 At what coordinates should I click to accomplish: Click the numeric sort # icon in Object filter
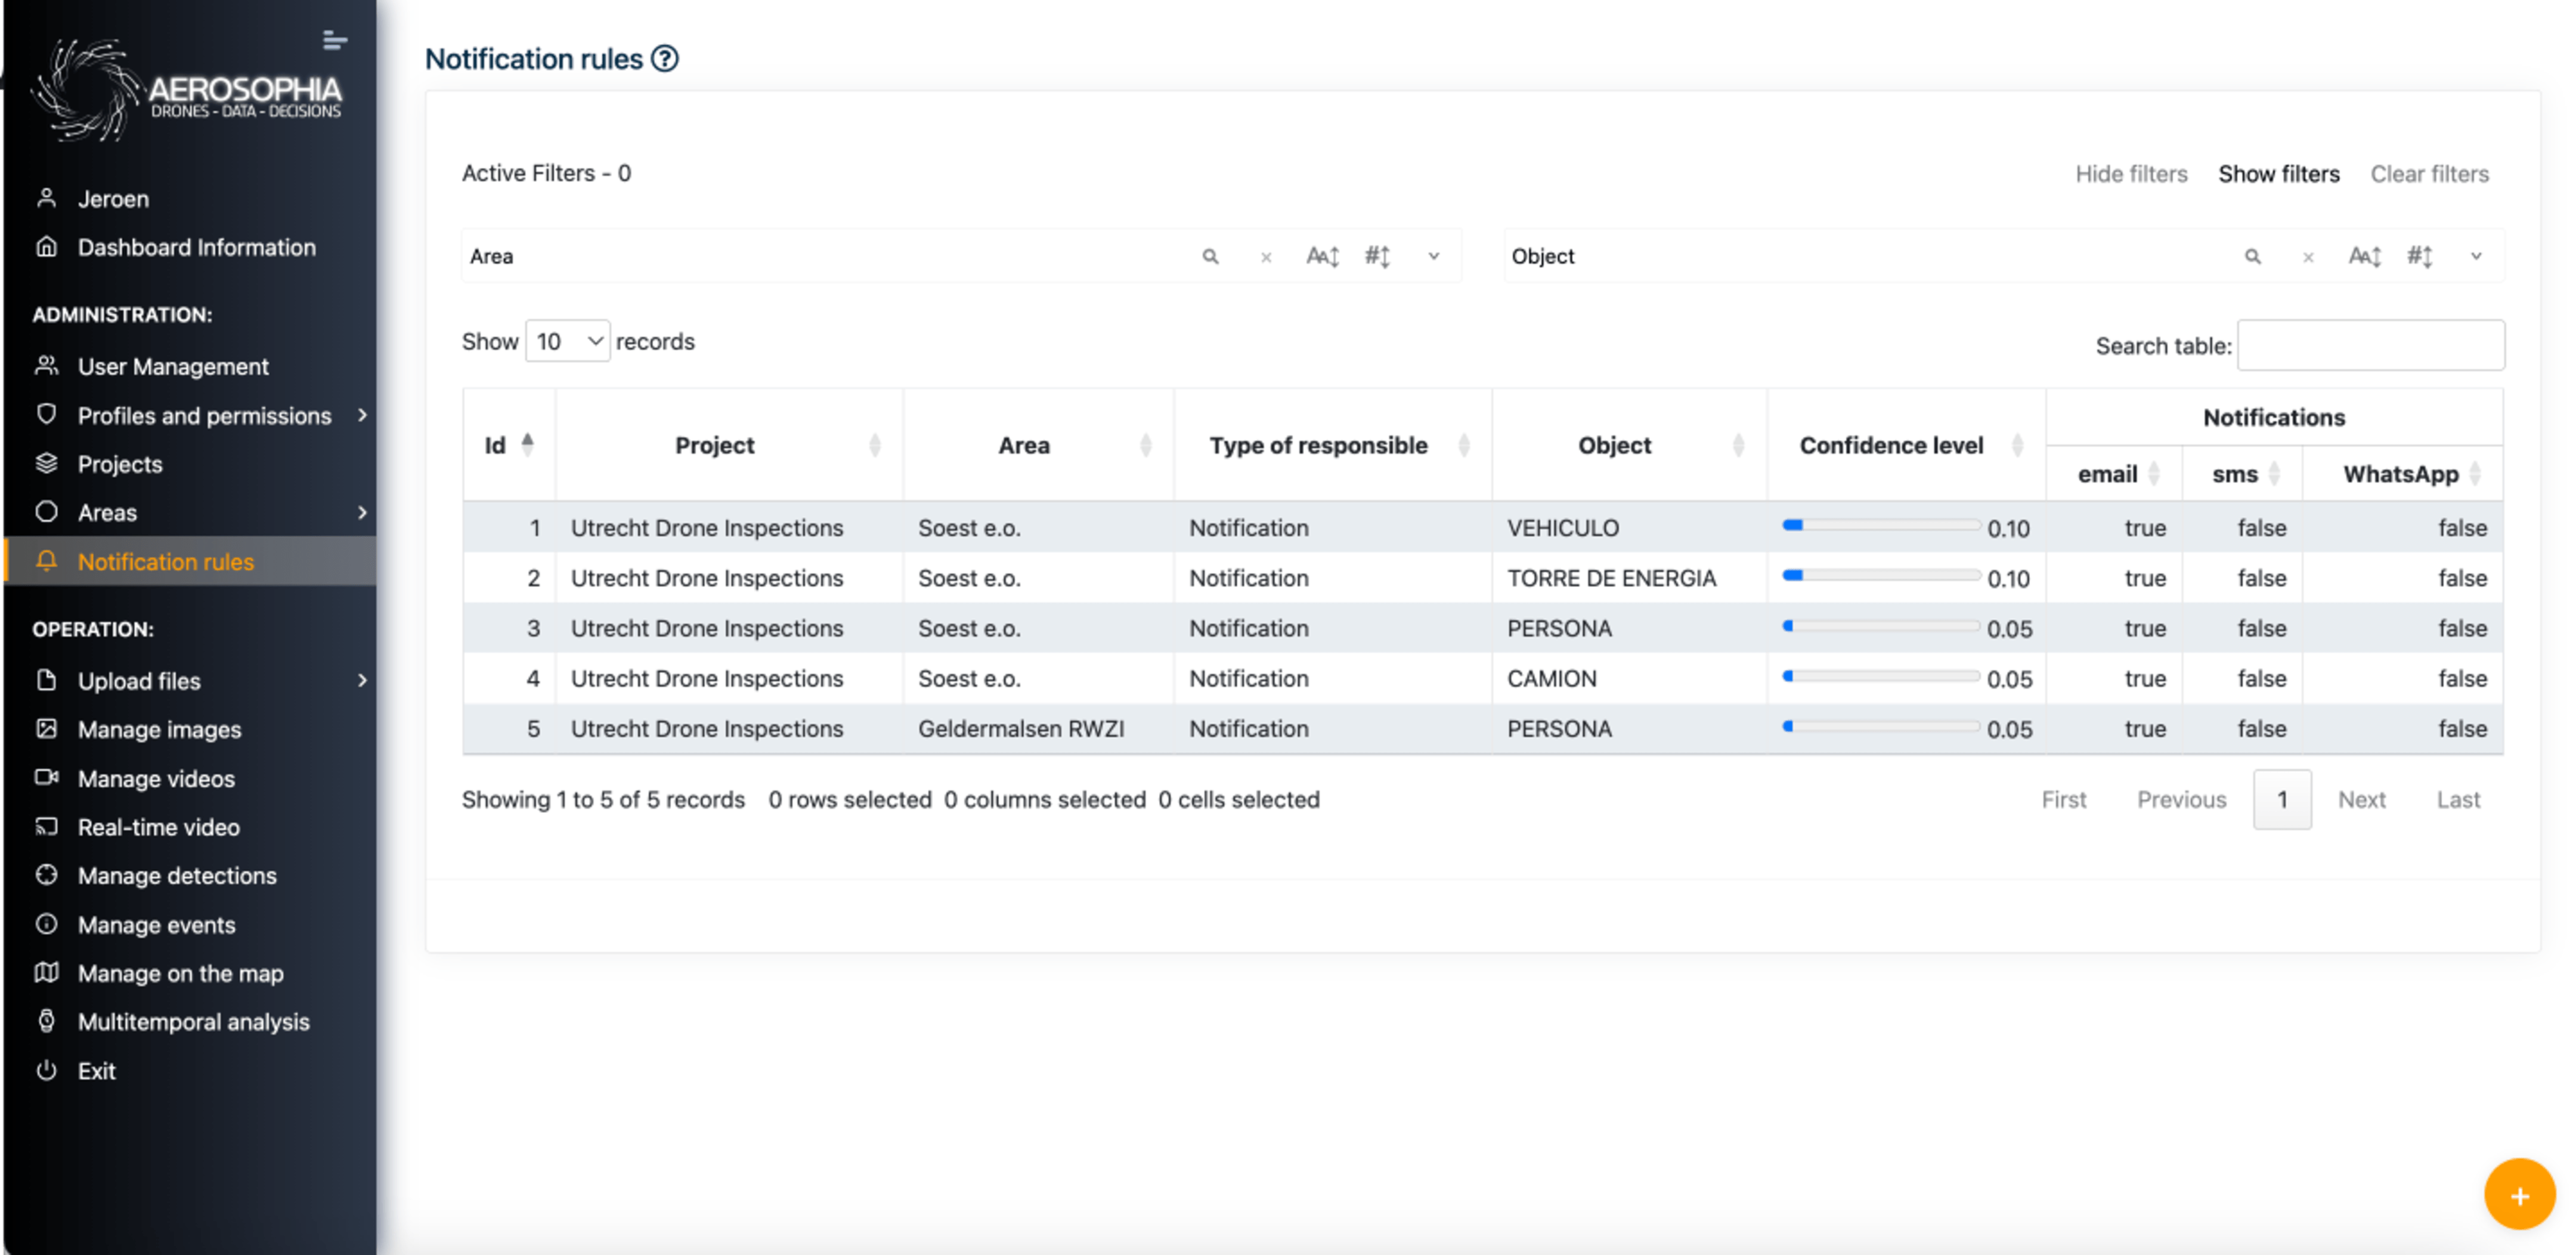click(2419, 257)
